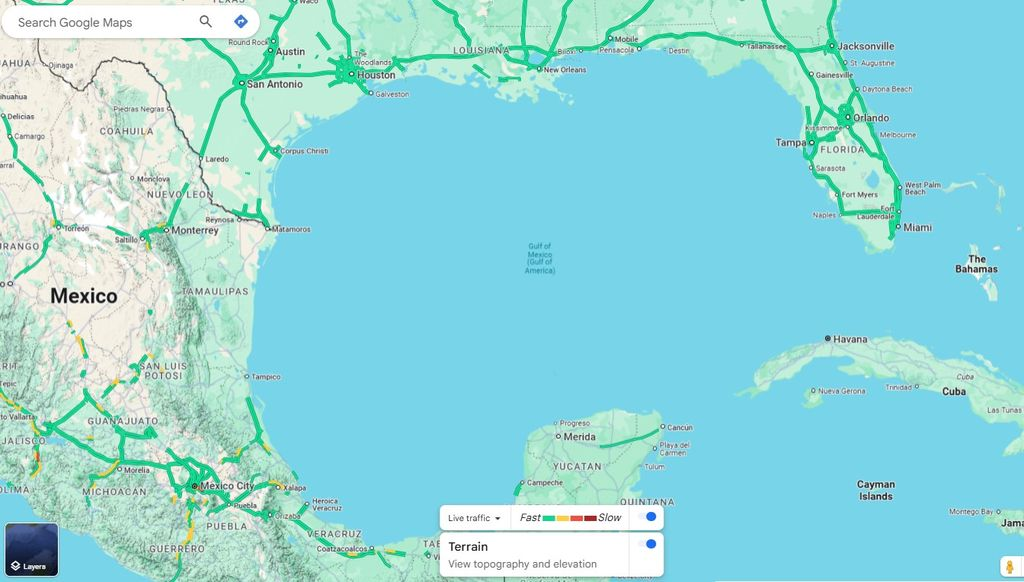Focus the Search Google Maps field
The height and width of the screenshot is (582, 1024).
(100, 22)
